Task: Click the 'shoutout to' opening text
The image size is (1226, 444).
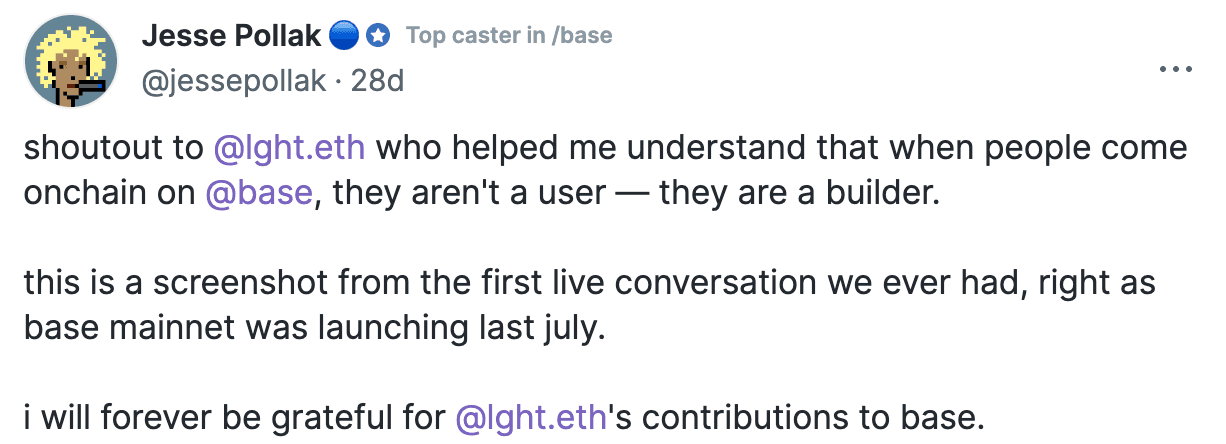Action: tap(114, 148)
